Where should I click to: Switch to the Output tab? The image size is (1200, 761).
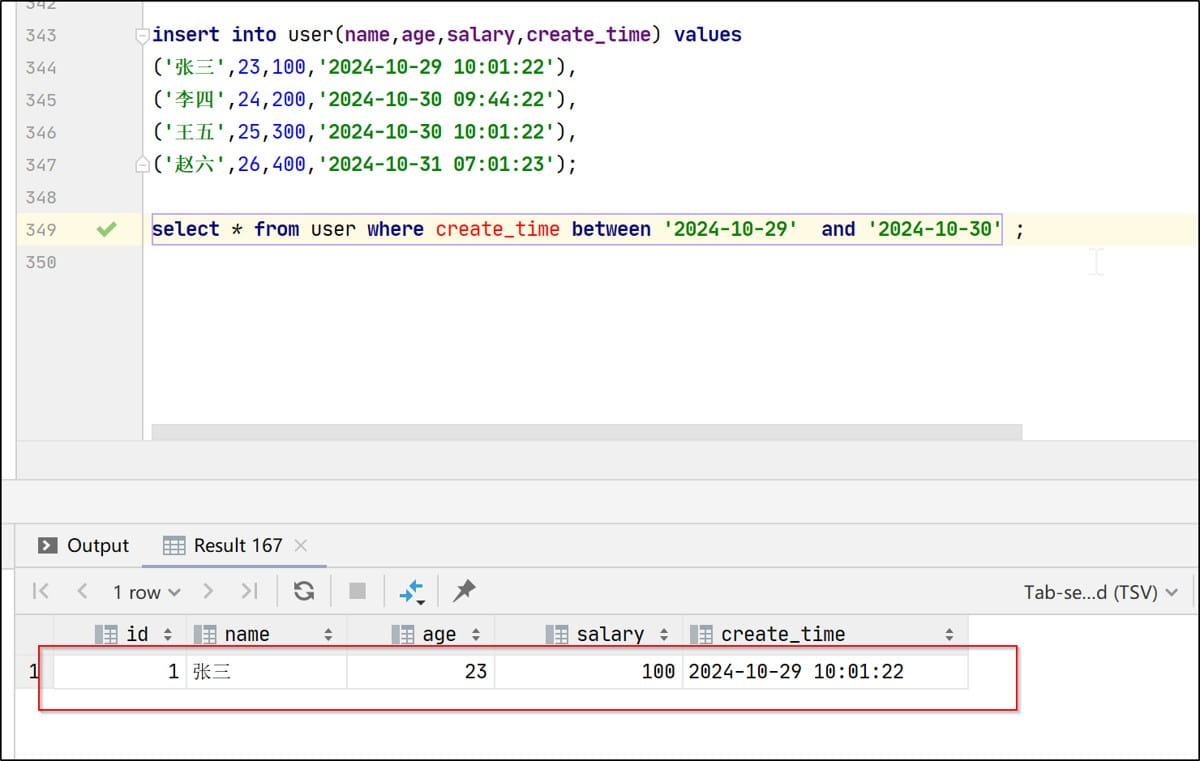[x=84, y=545]
